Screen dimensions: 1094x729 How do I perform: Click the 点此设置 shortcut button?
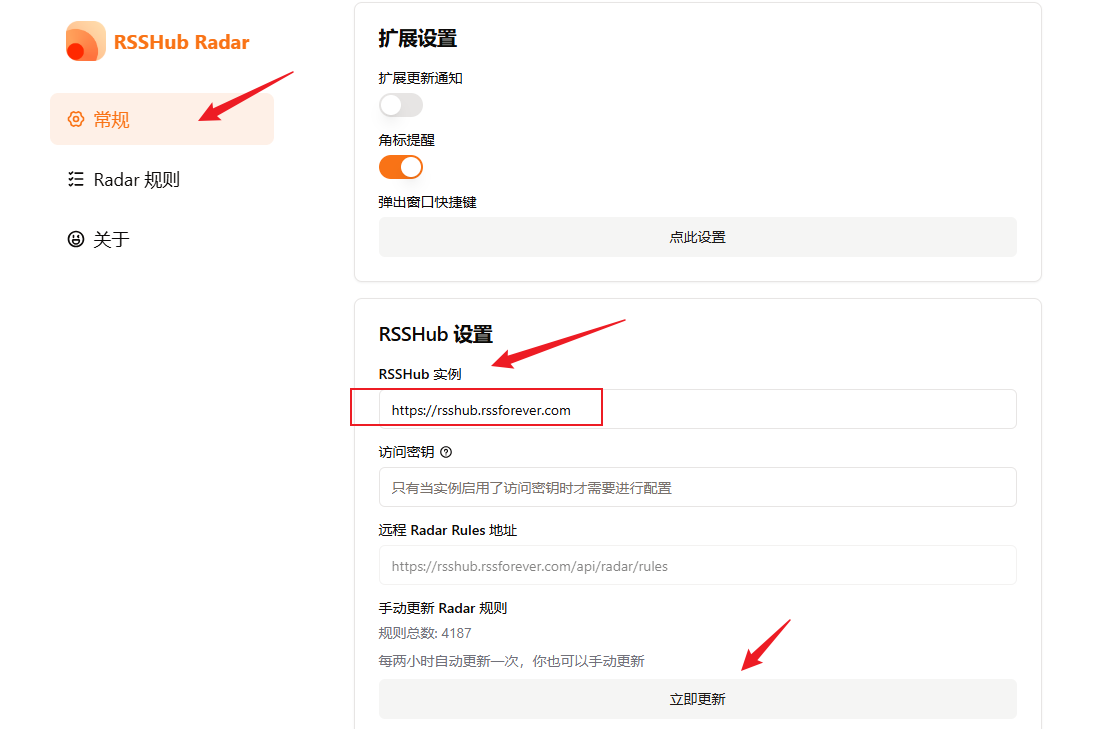698,237
